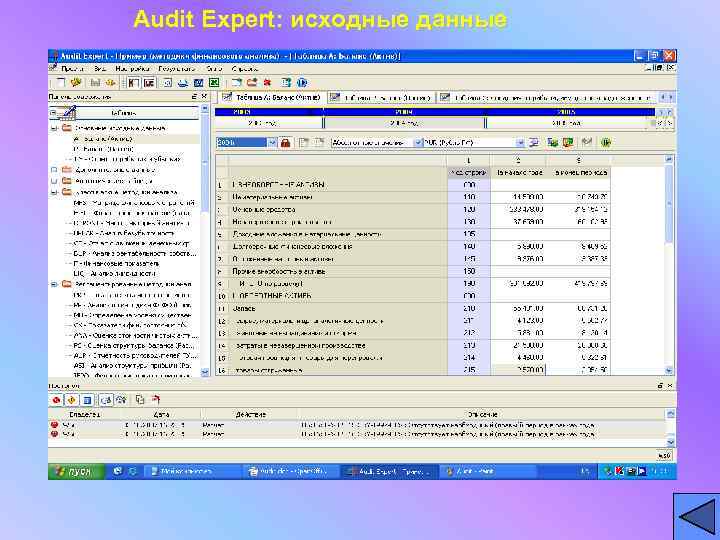Click the back arrow slide navigation button
This screenshot has width=720, height=540.
[x=698, y=517]
